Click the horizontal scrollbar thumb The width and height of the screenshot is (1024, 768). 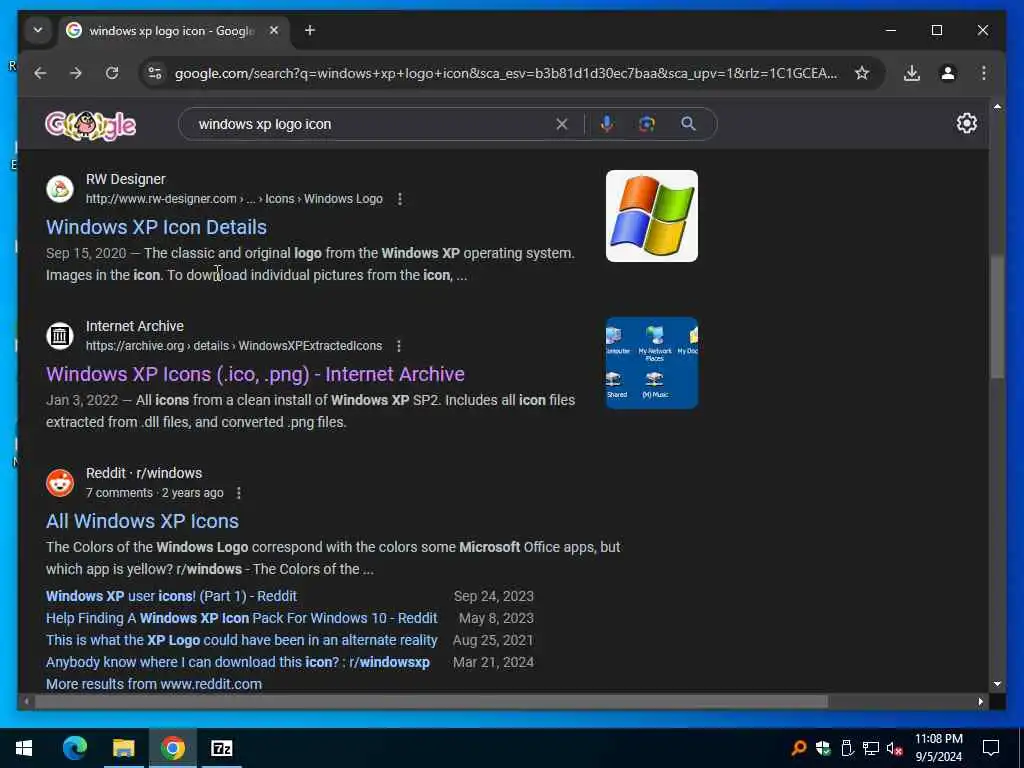tap(431, 701)
